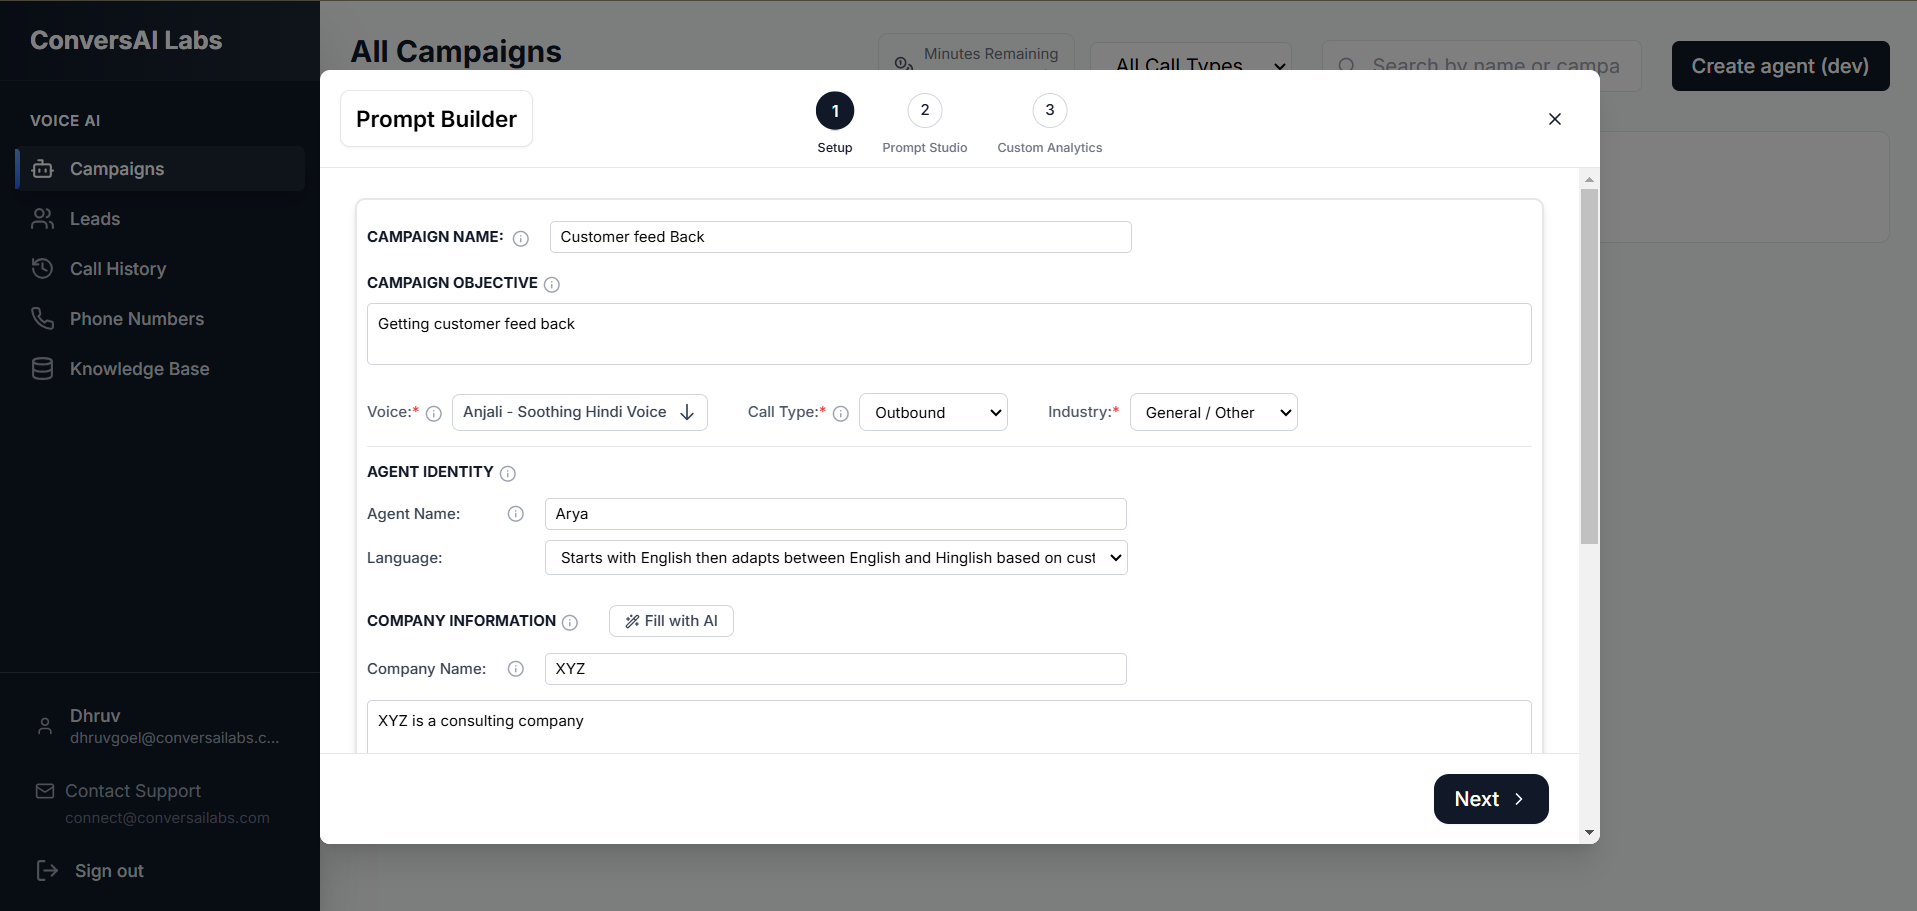
Task: Click connect@conversailabs.com support email
Action: (x=168, y=818)
